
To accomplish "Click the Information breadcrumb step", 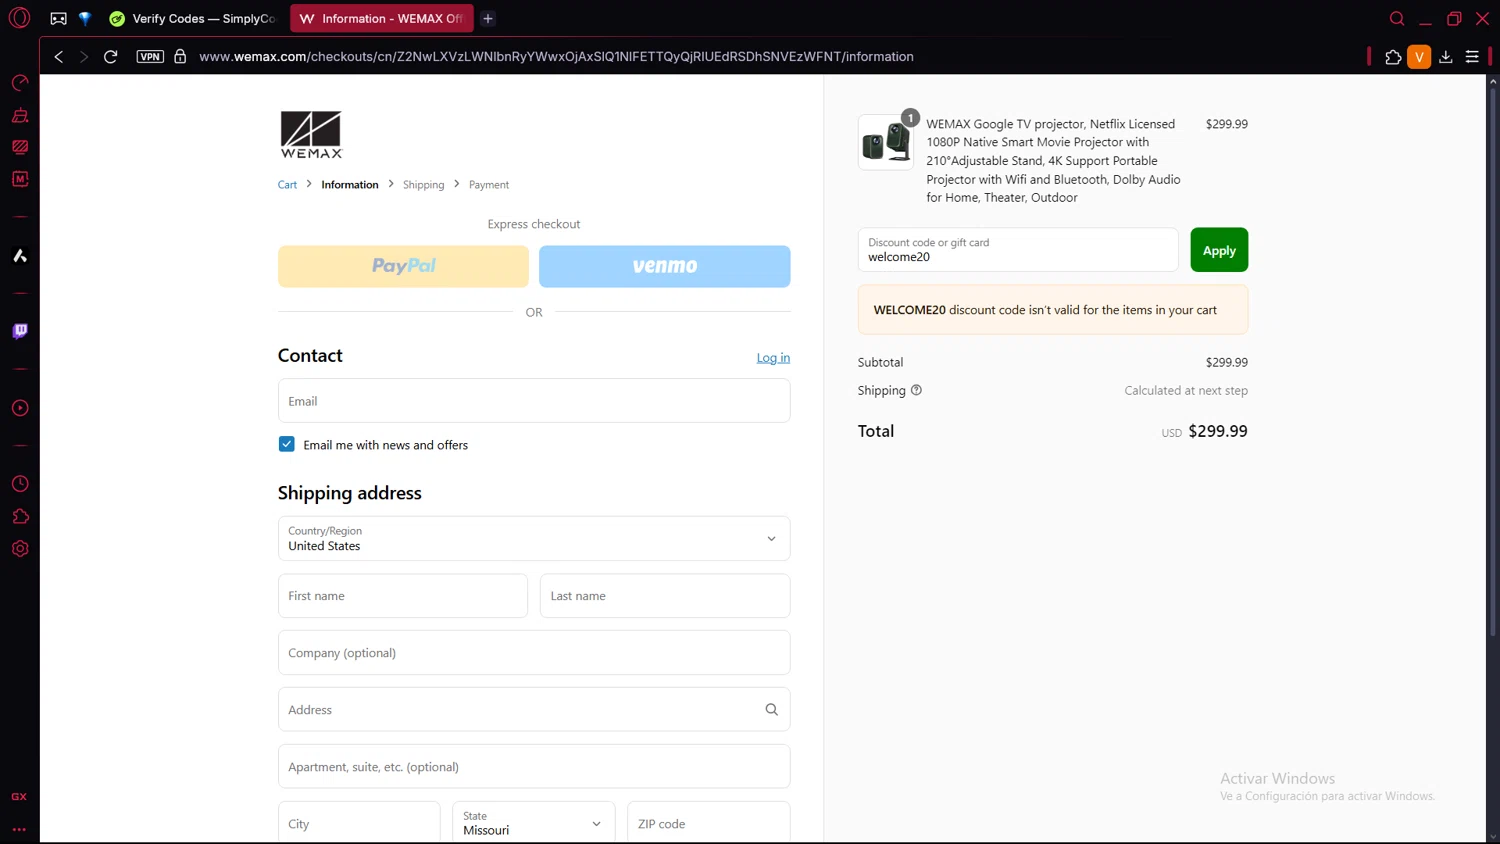I will (x=350, y=185).
